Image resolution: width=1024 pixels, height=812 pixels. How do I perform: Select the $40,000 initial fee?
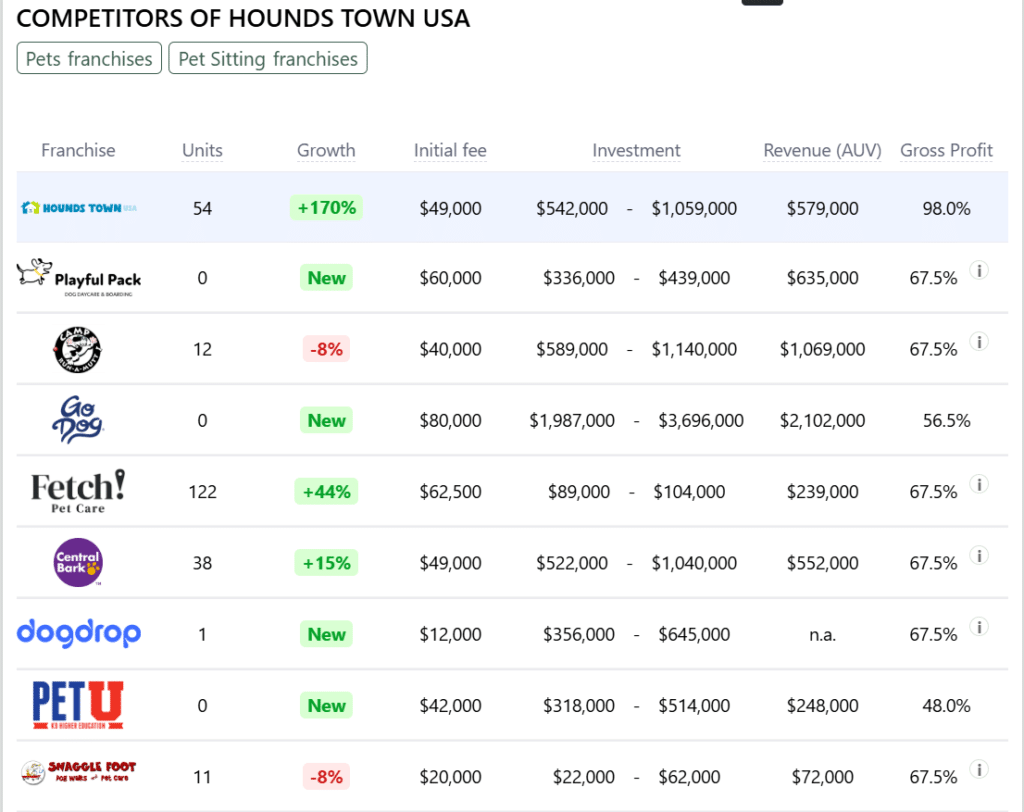pyautogui.click(x=450, y=349)
